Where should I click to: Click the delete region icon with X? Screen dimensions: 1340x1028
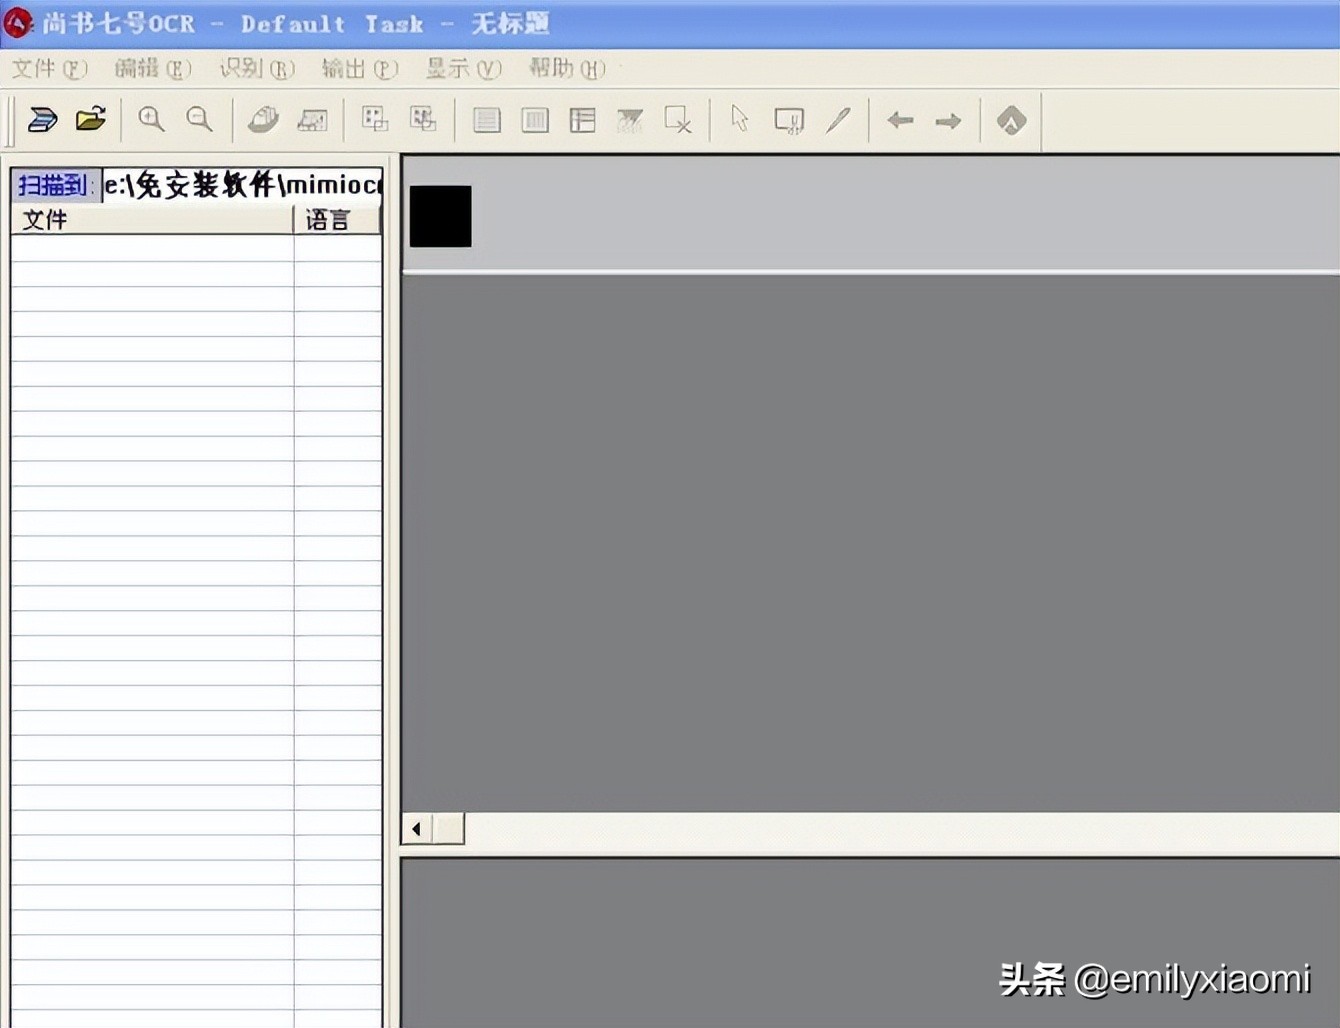point(678,121)
